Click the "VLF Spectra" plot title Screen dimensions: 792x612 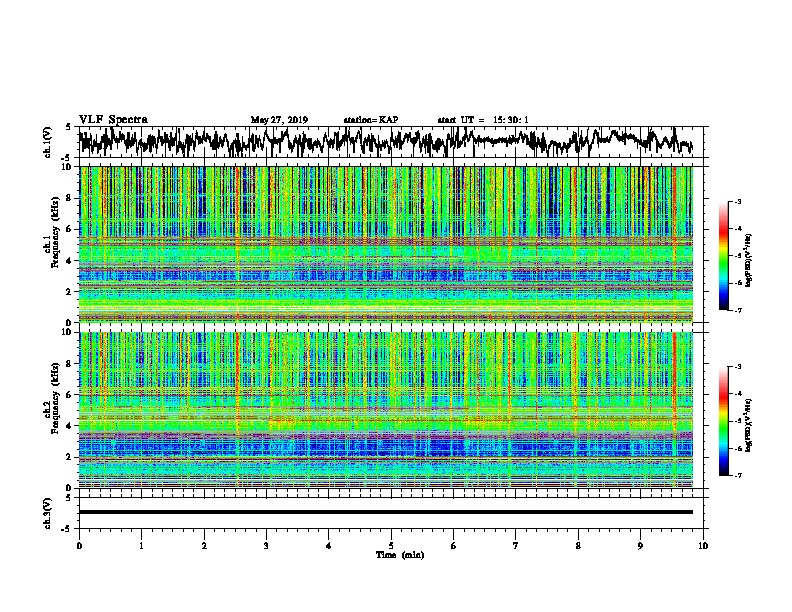[x=113, y=119]
